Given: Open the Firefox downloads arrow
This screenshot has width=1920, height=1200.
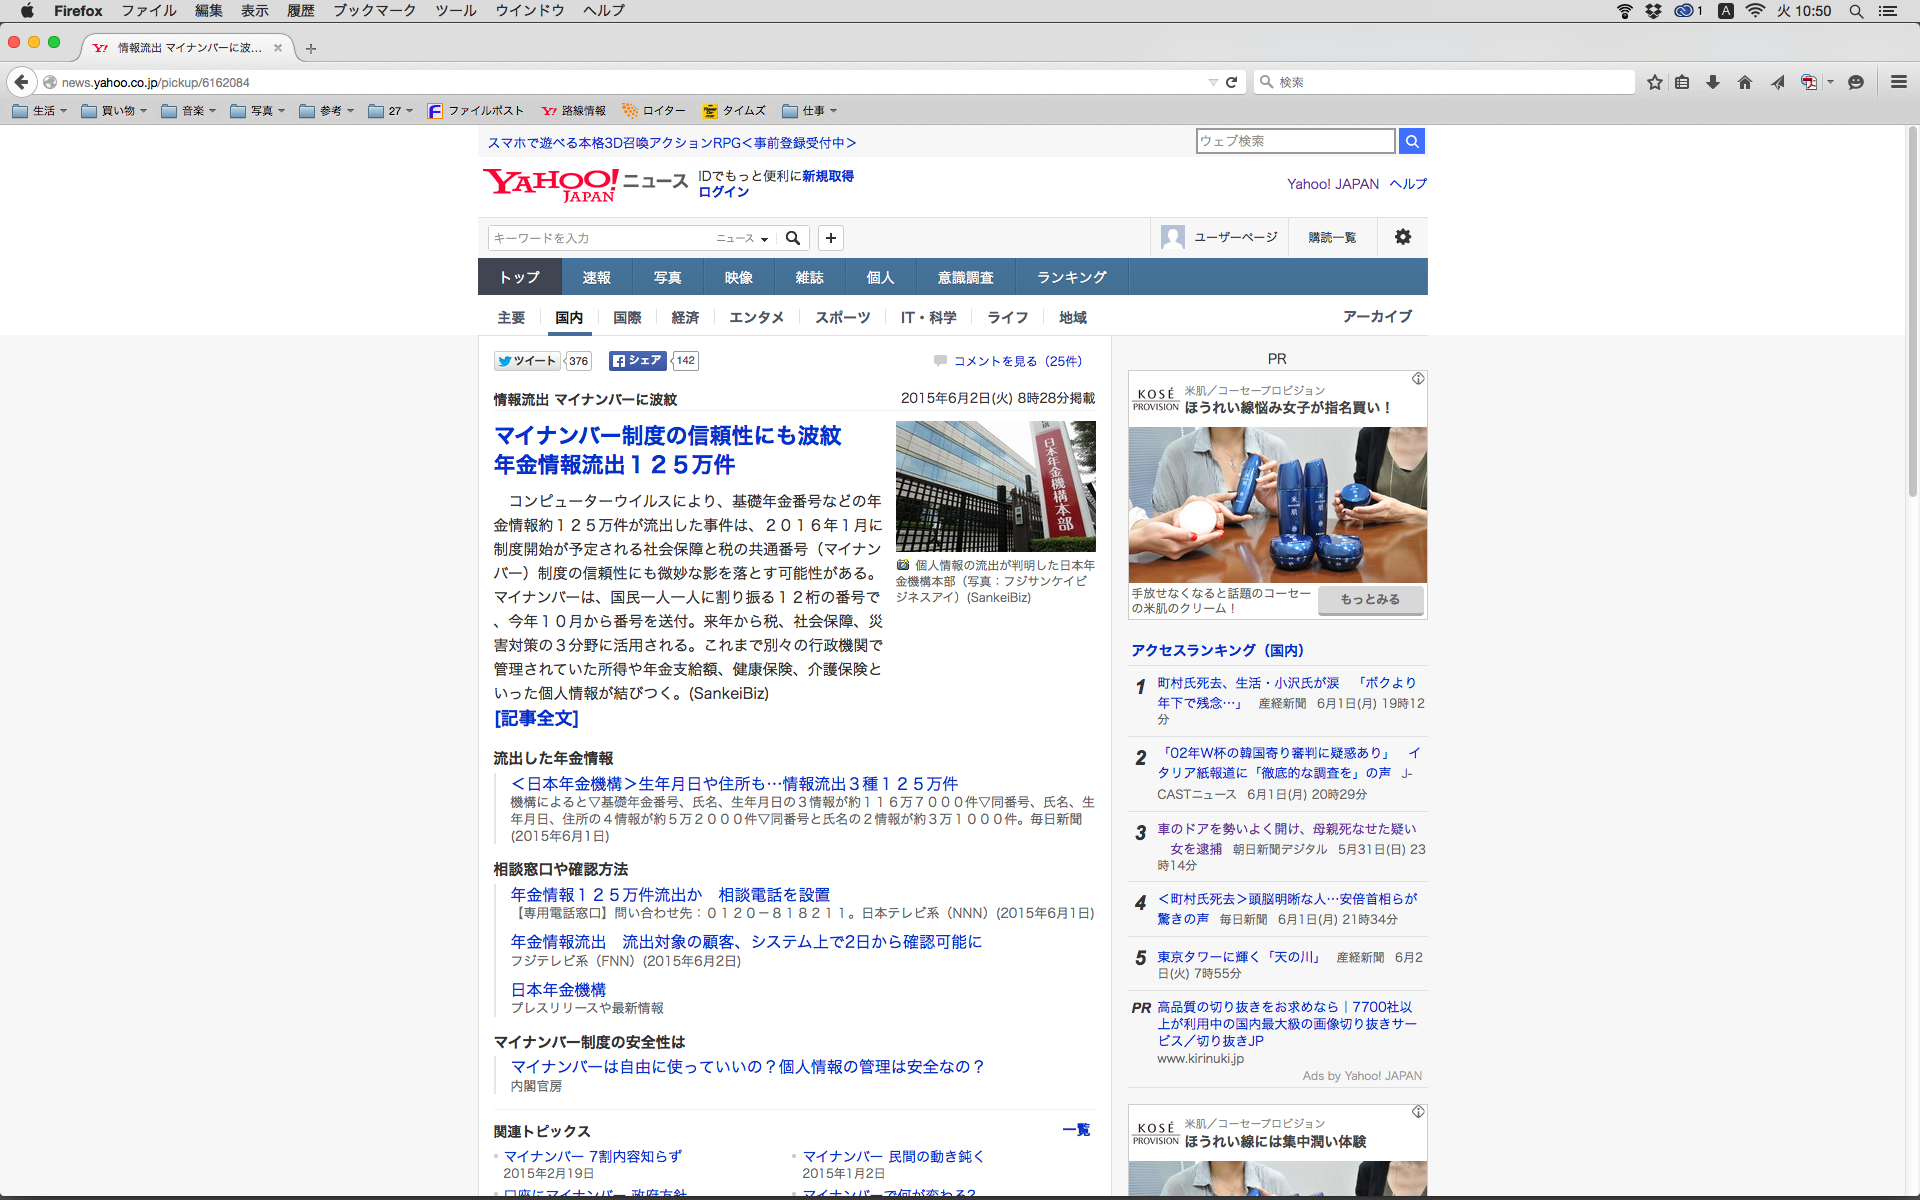Looking at the screenshot, I should [1713, 82].
